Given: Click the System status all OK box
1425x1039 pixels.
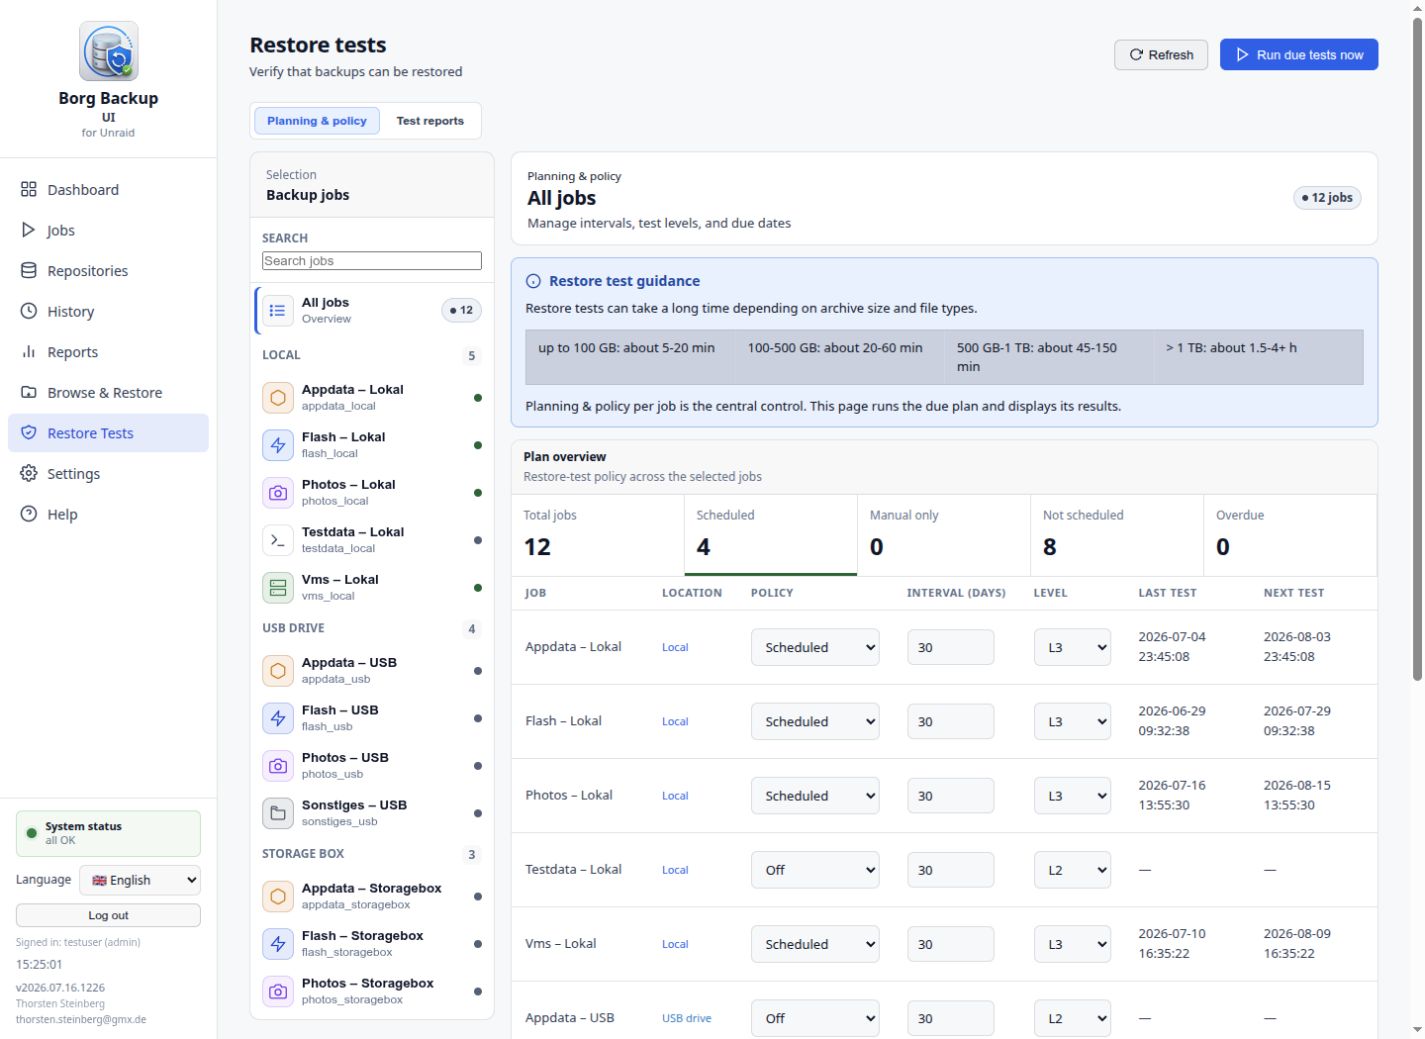Looking at the screenshot, I should [x=108, y=833].
